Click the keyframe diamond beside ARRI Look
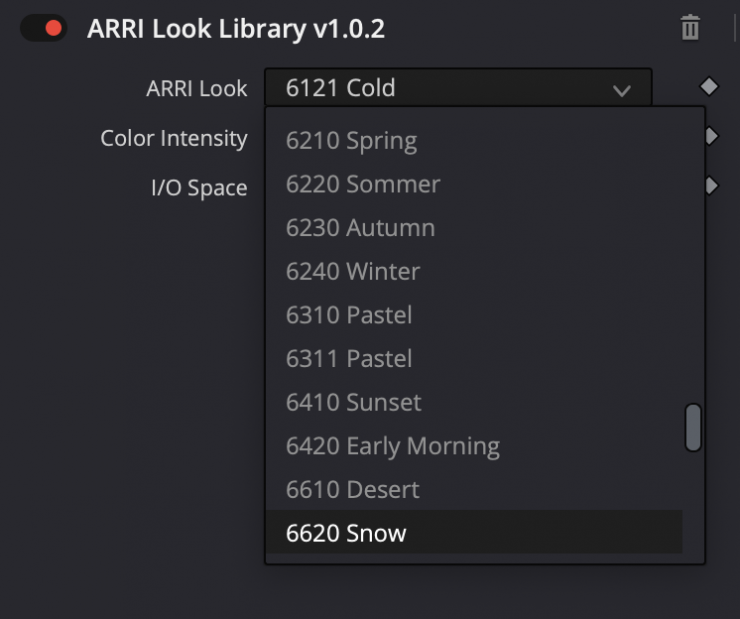Screen dimensions: 740x619 coord(709,87)
